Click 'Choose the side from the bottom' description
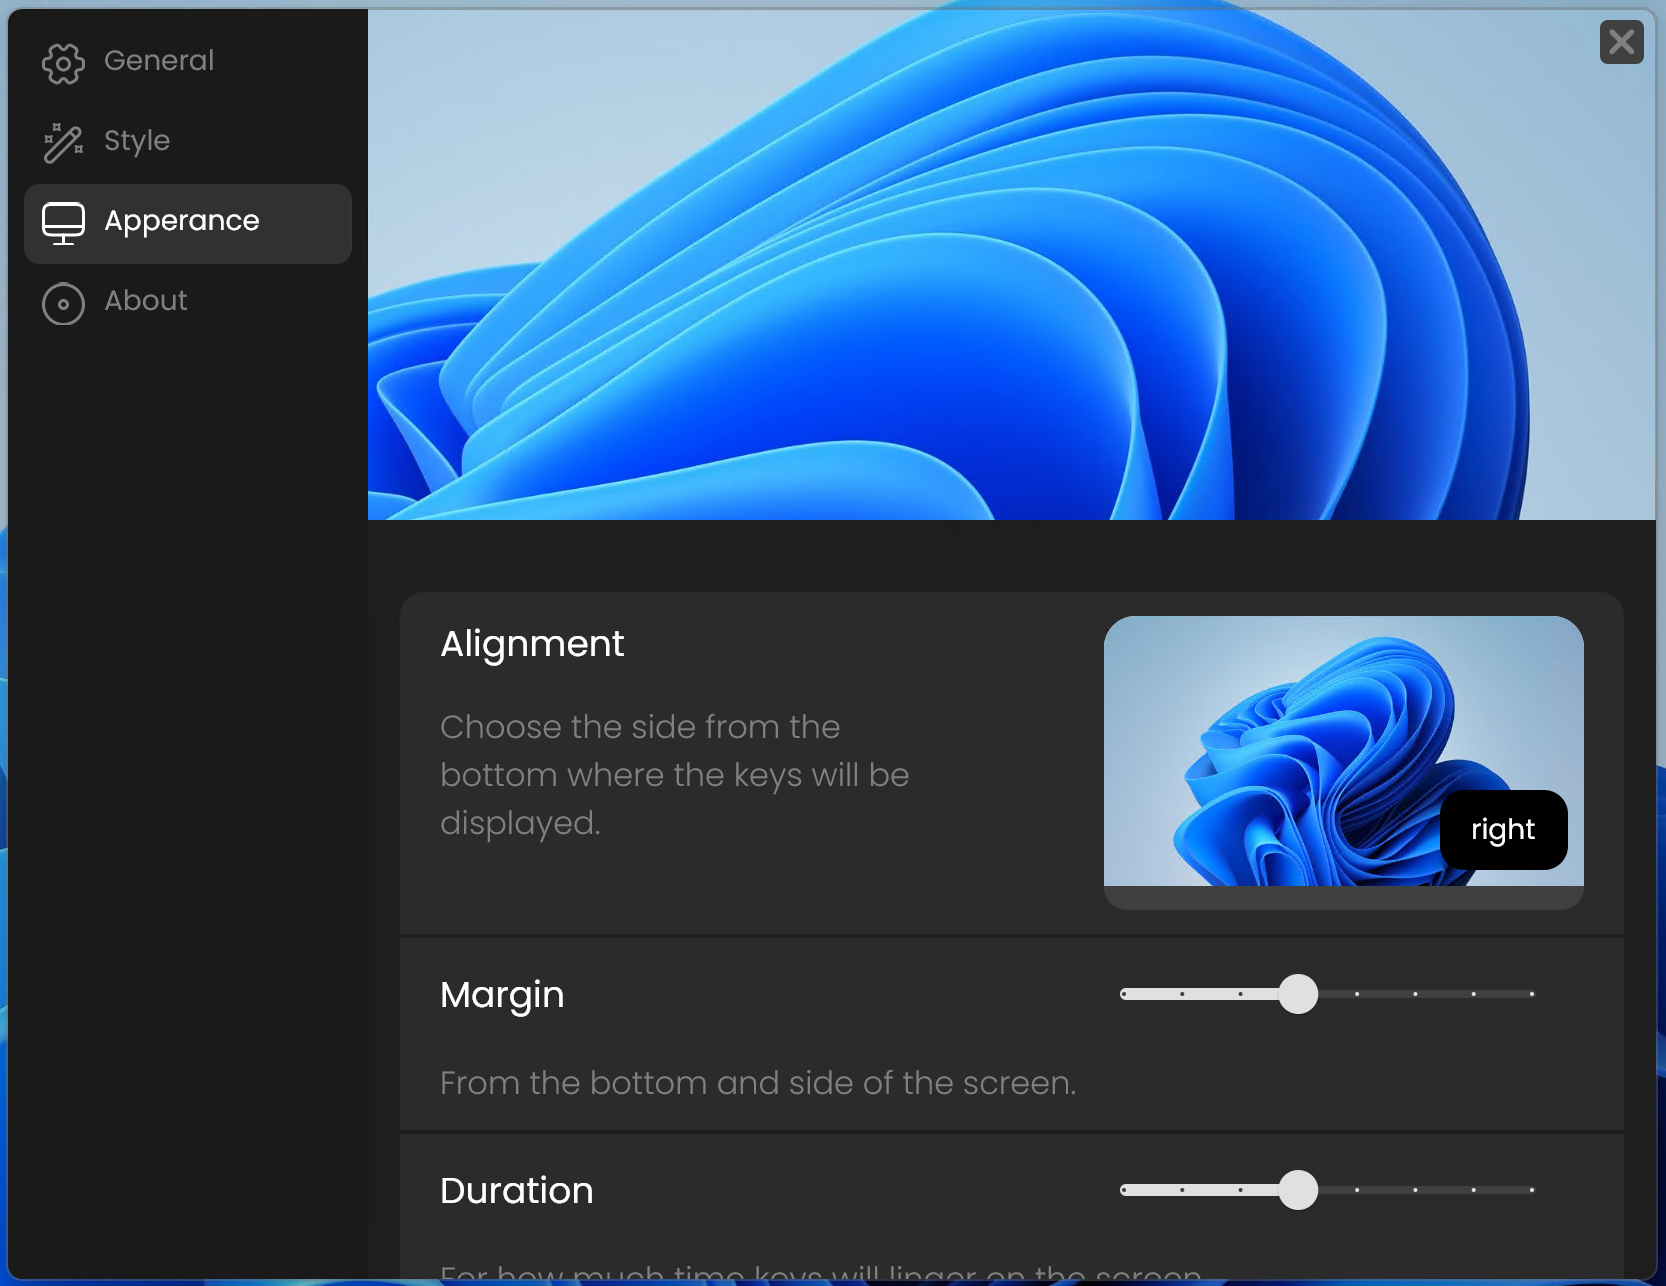 point(675,775)
